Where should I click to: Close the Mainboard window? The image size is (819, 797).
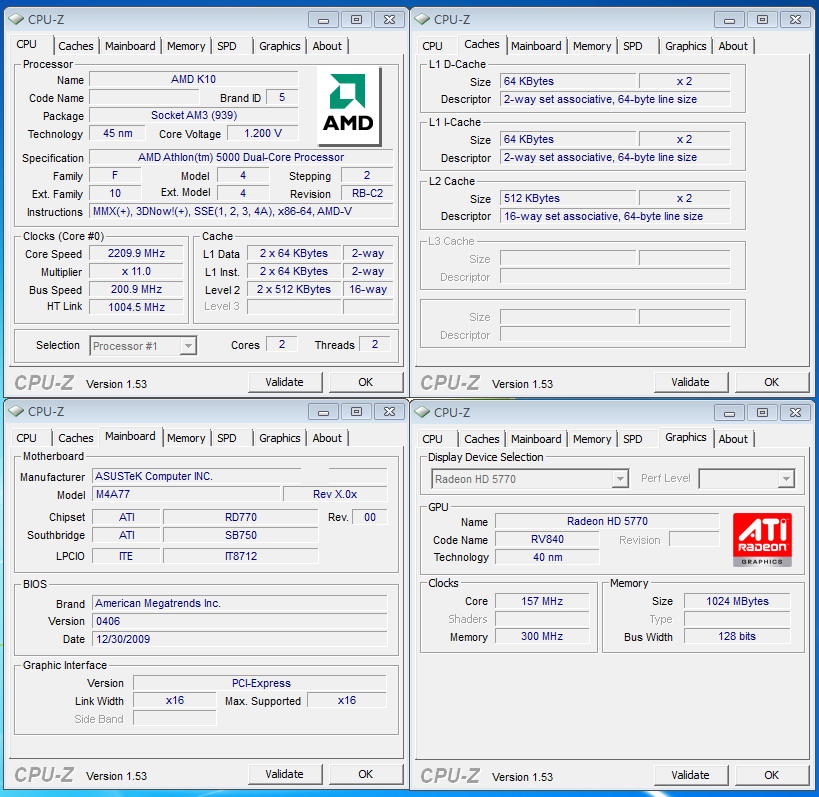pos(389,412)
